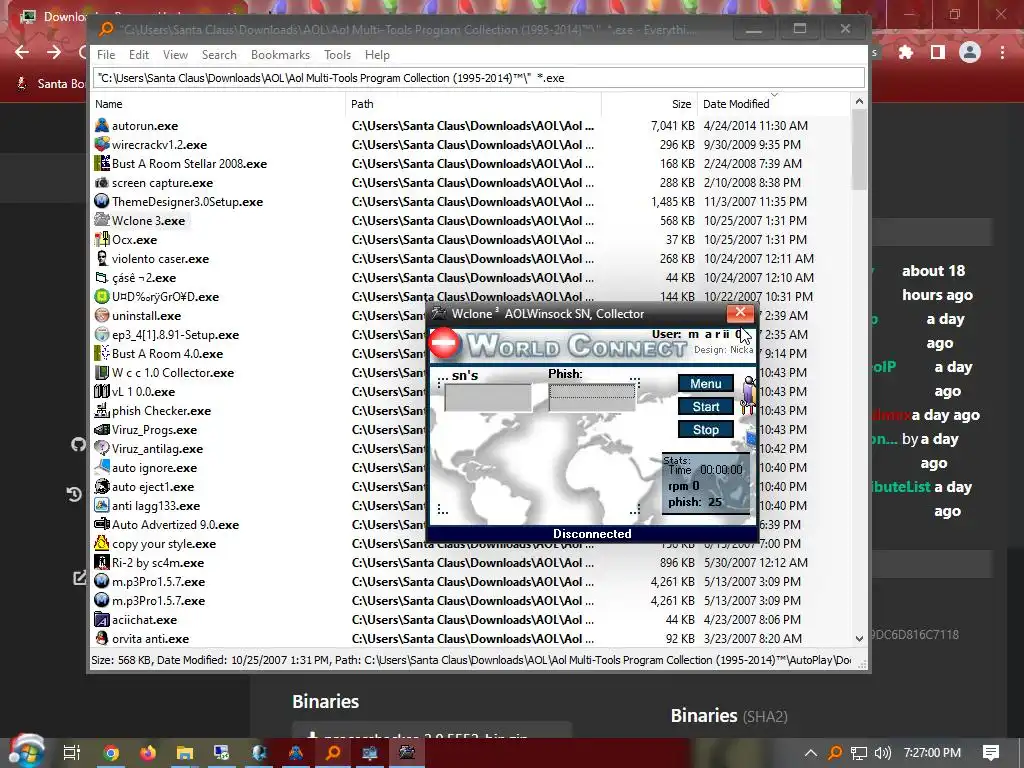Select the auto ignore.exe file name
Viewport: 1024px width, 768px height.
pos(154,468)
